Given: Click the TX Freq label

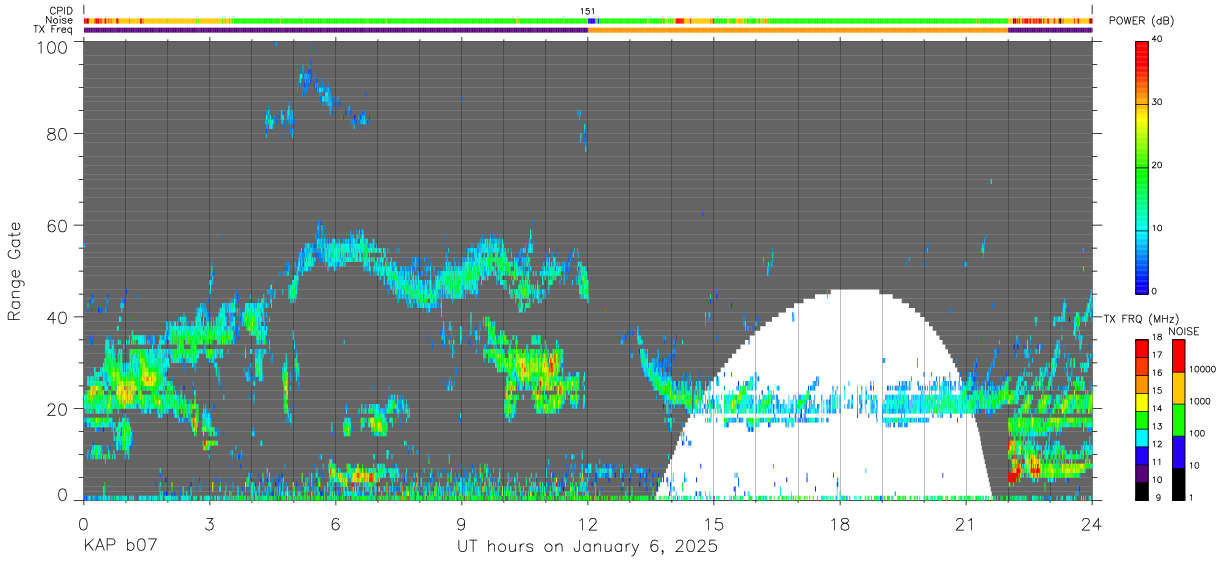Looking at the screenshot, I should tap(54, 29).
